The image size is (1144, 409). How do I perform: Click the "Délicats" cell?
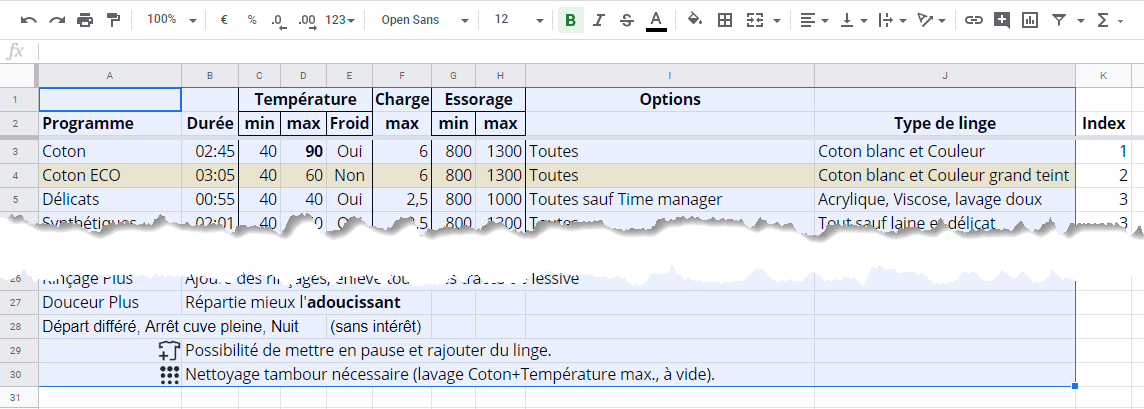tap(109, 200)
